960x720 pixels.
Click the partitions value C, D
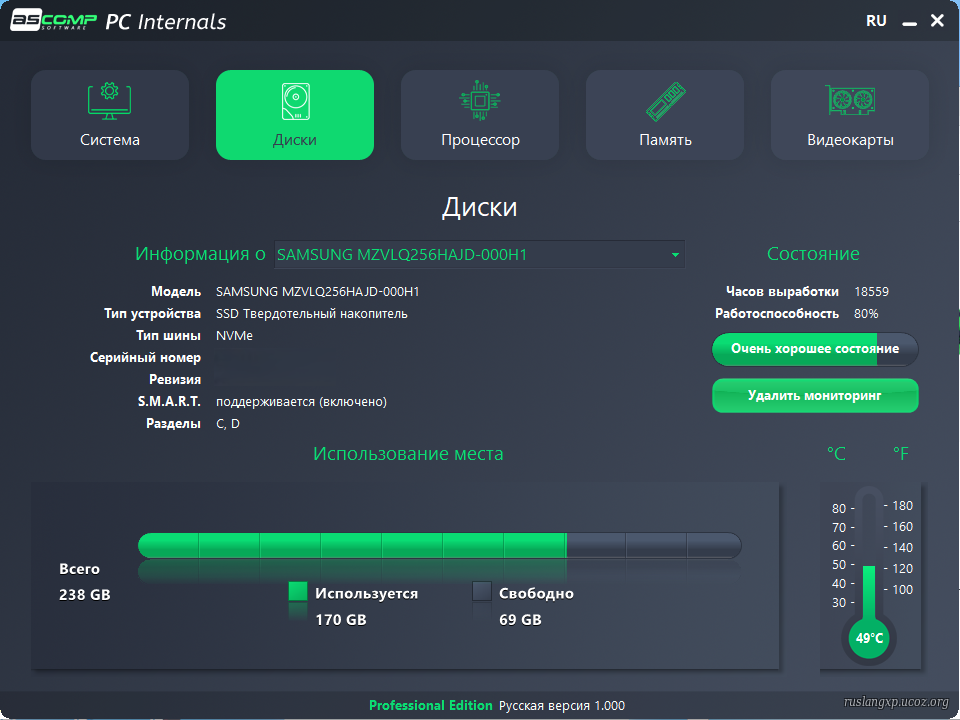point(228,424)
